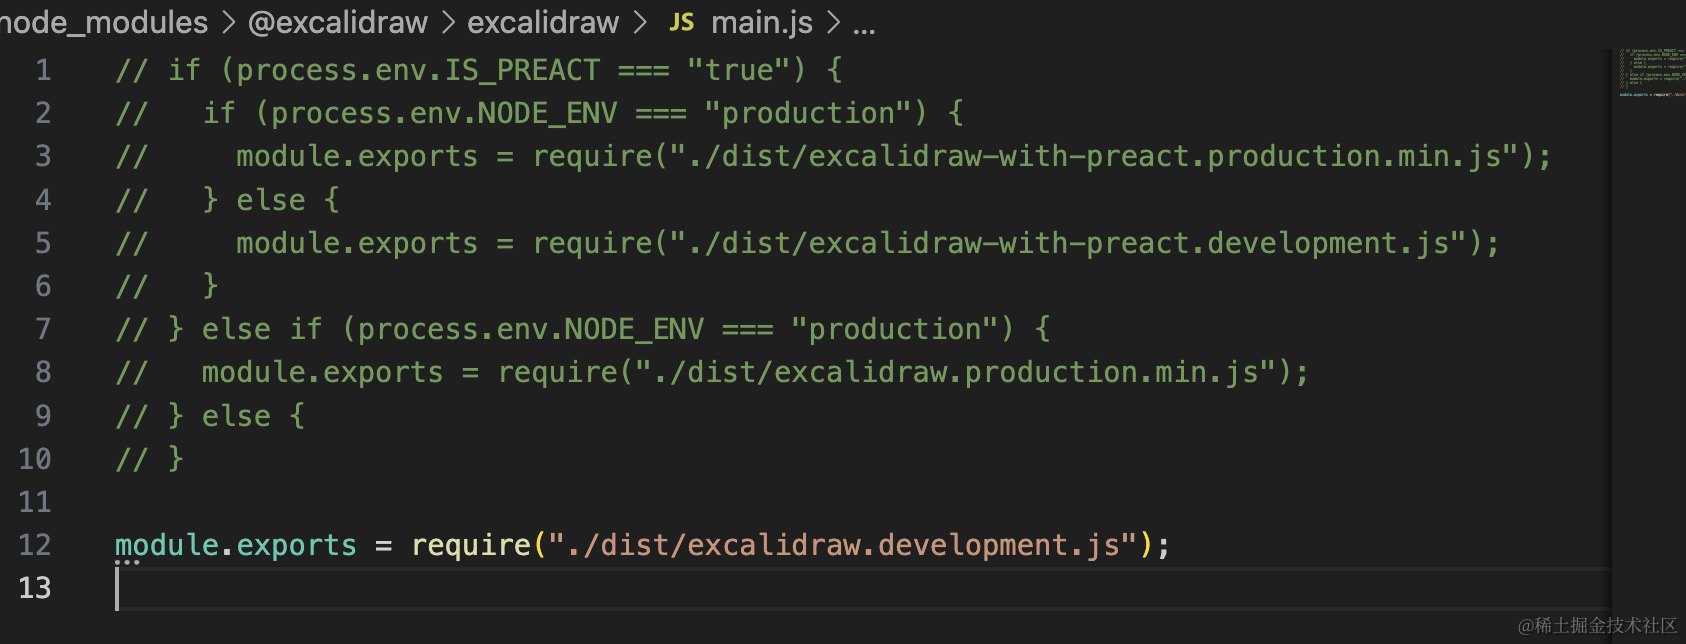This screenshot has height=644, width=1686.
Task: Open the excalidraw folder breadcrumb
Action: point(543,22)
